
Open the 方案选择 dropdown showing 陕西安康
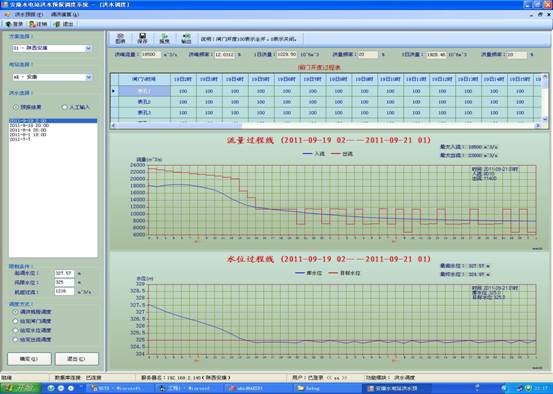click(x=52, y=48)
